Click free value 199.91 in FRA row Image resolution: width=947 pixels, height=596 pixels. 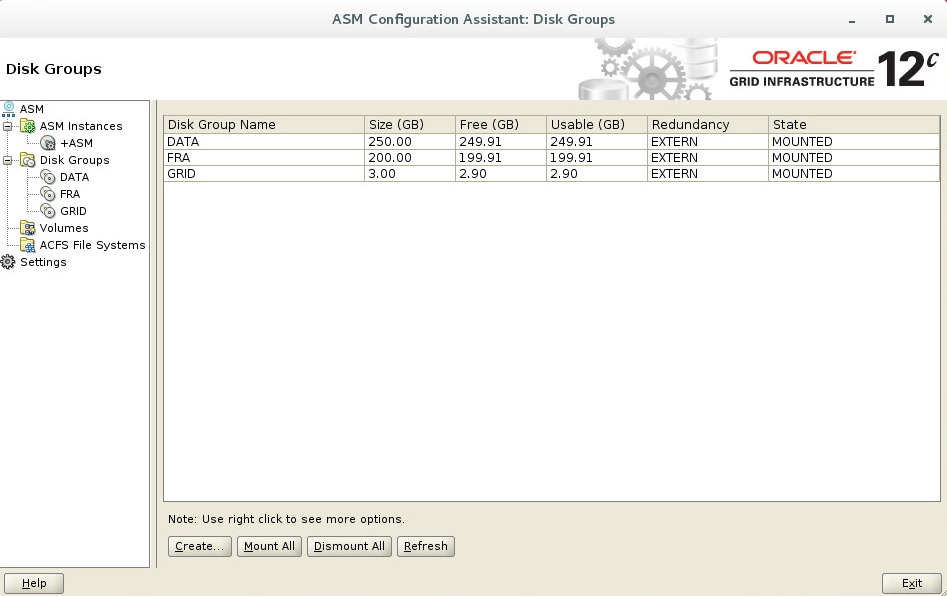point(480,158)
